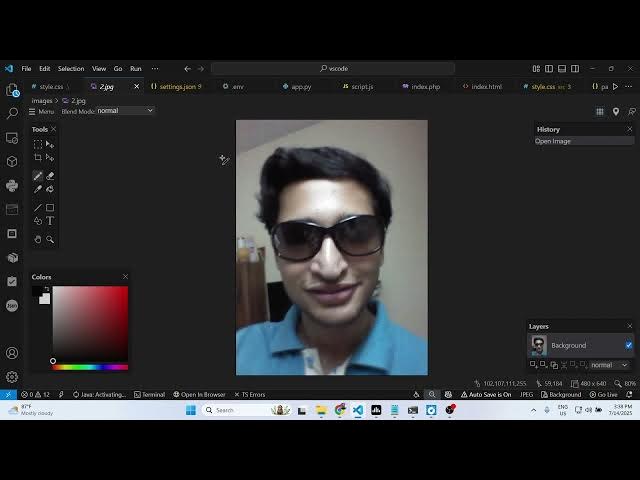Select the Eyedropper color picker tool
Image resolution: width=640 pixels, height=480 pixels.
click(38, 189)
